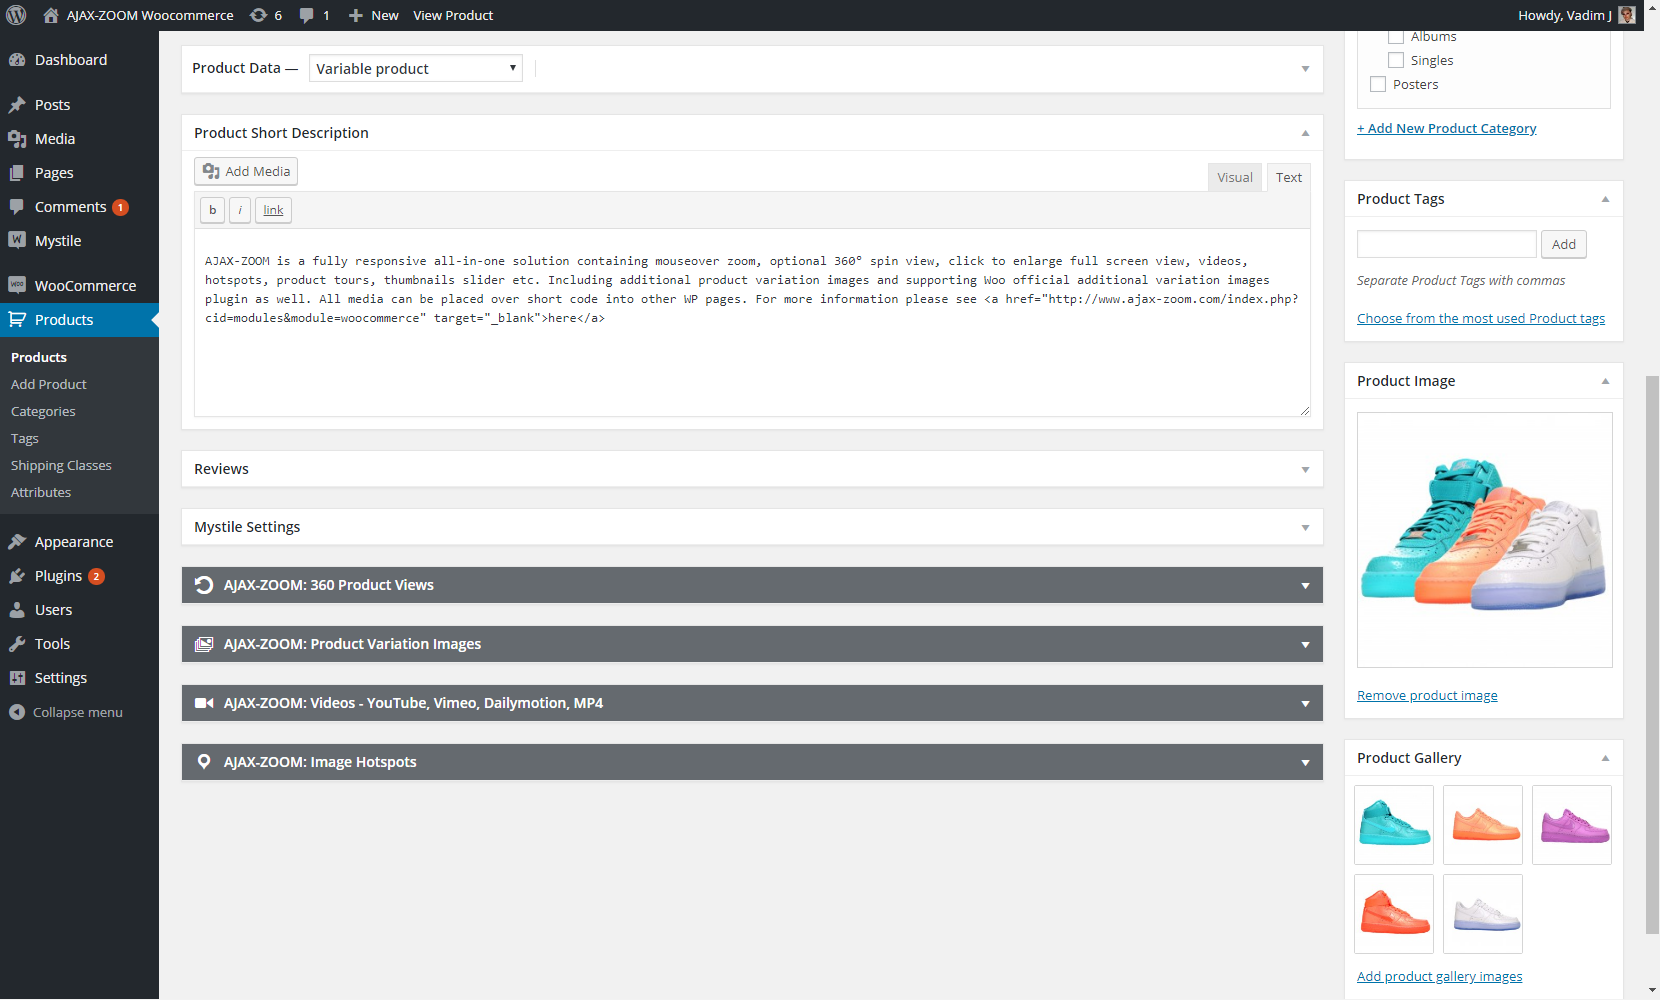The width and height of the screenshot is (1660, 1000).
Task: Collapse the Product Tags panel
Action: coord(1605,199)
